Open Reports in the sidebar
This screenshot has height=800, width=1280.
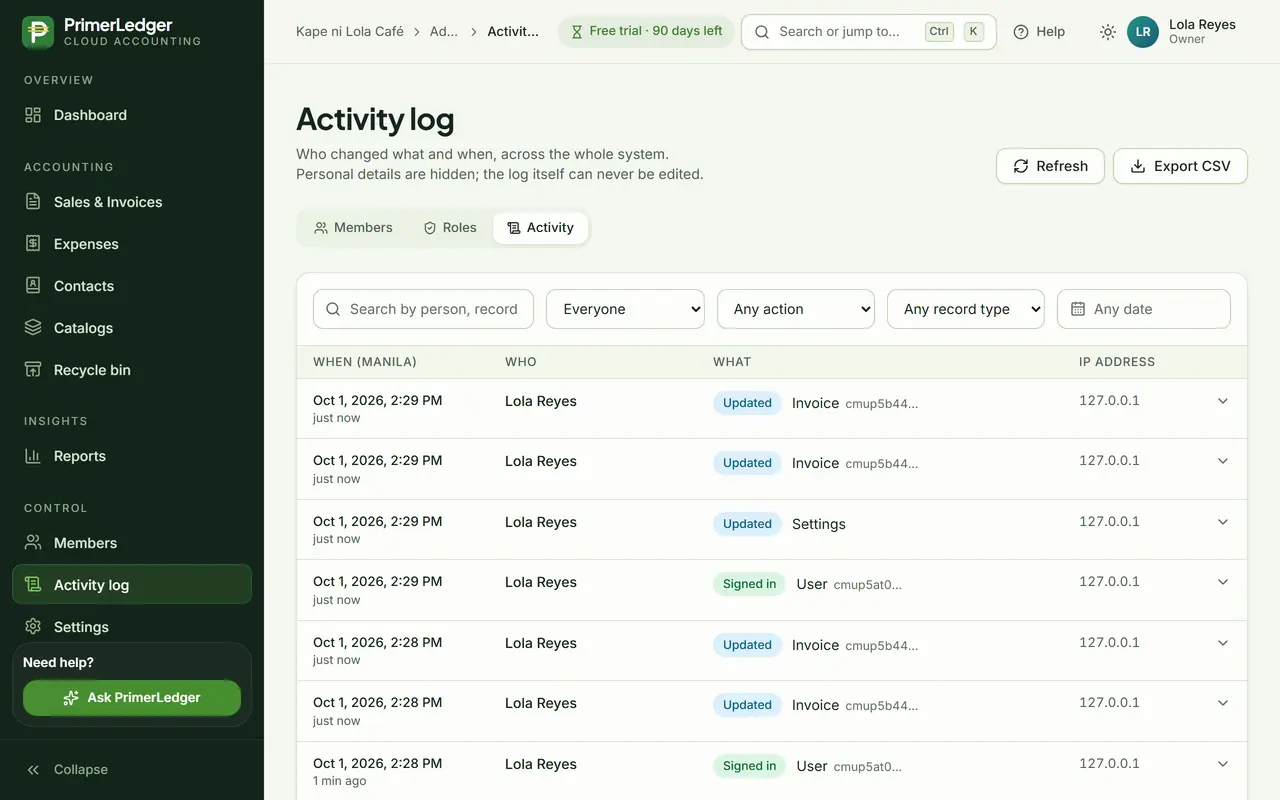(132, 456)
